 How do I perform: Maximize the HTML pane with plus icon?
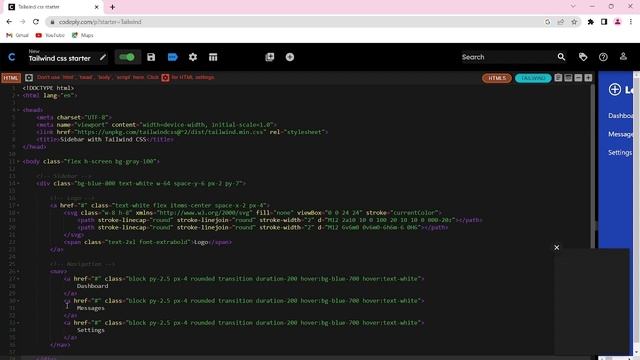tap(588, 78)
